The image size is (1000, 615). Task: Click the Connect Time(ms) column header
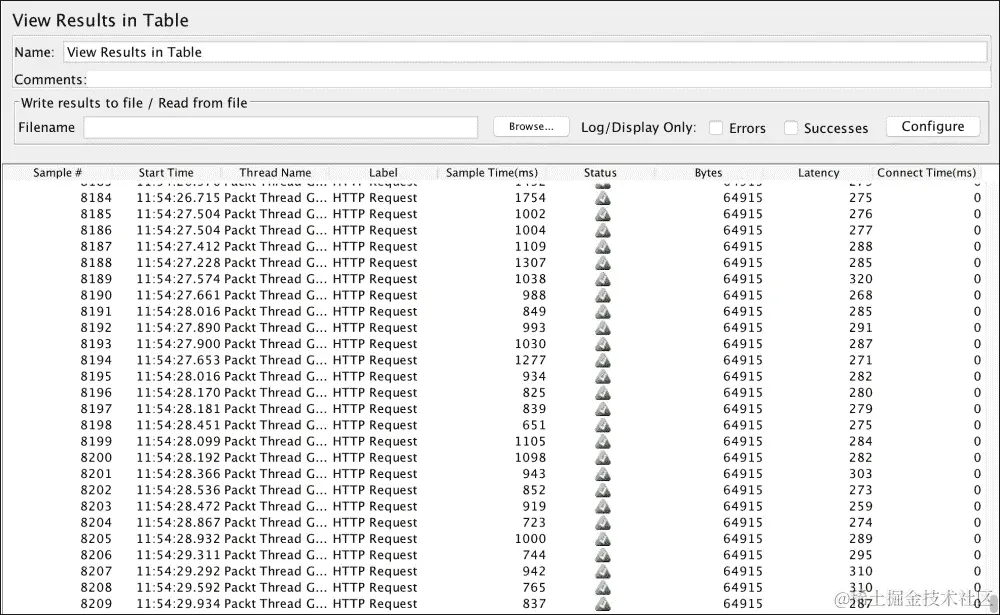pos(926,172)
